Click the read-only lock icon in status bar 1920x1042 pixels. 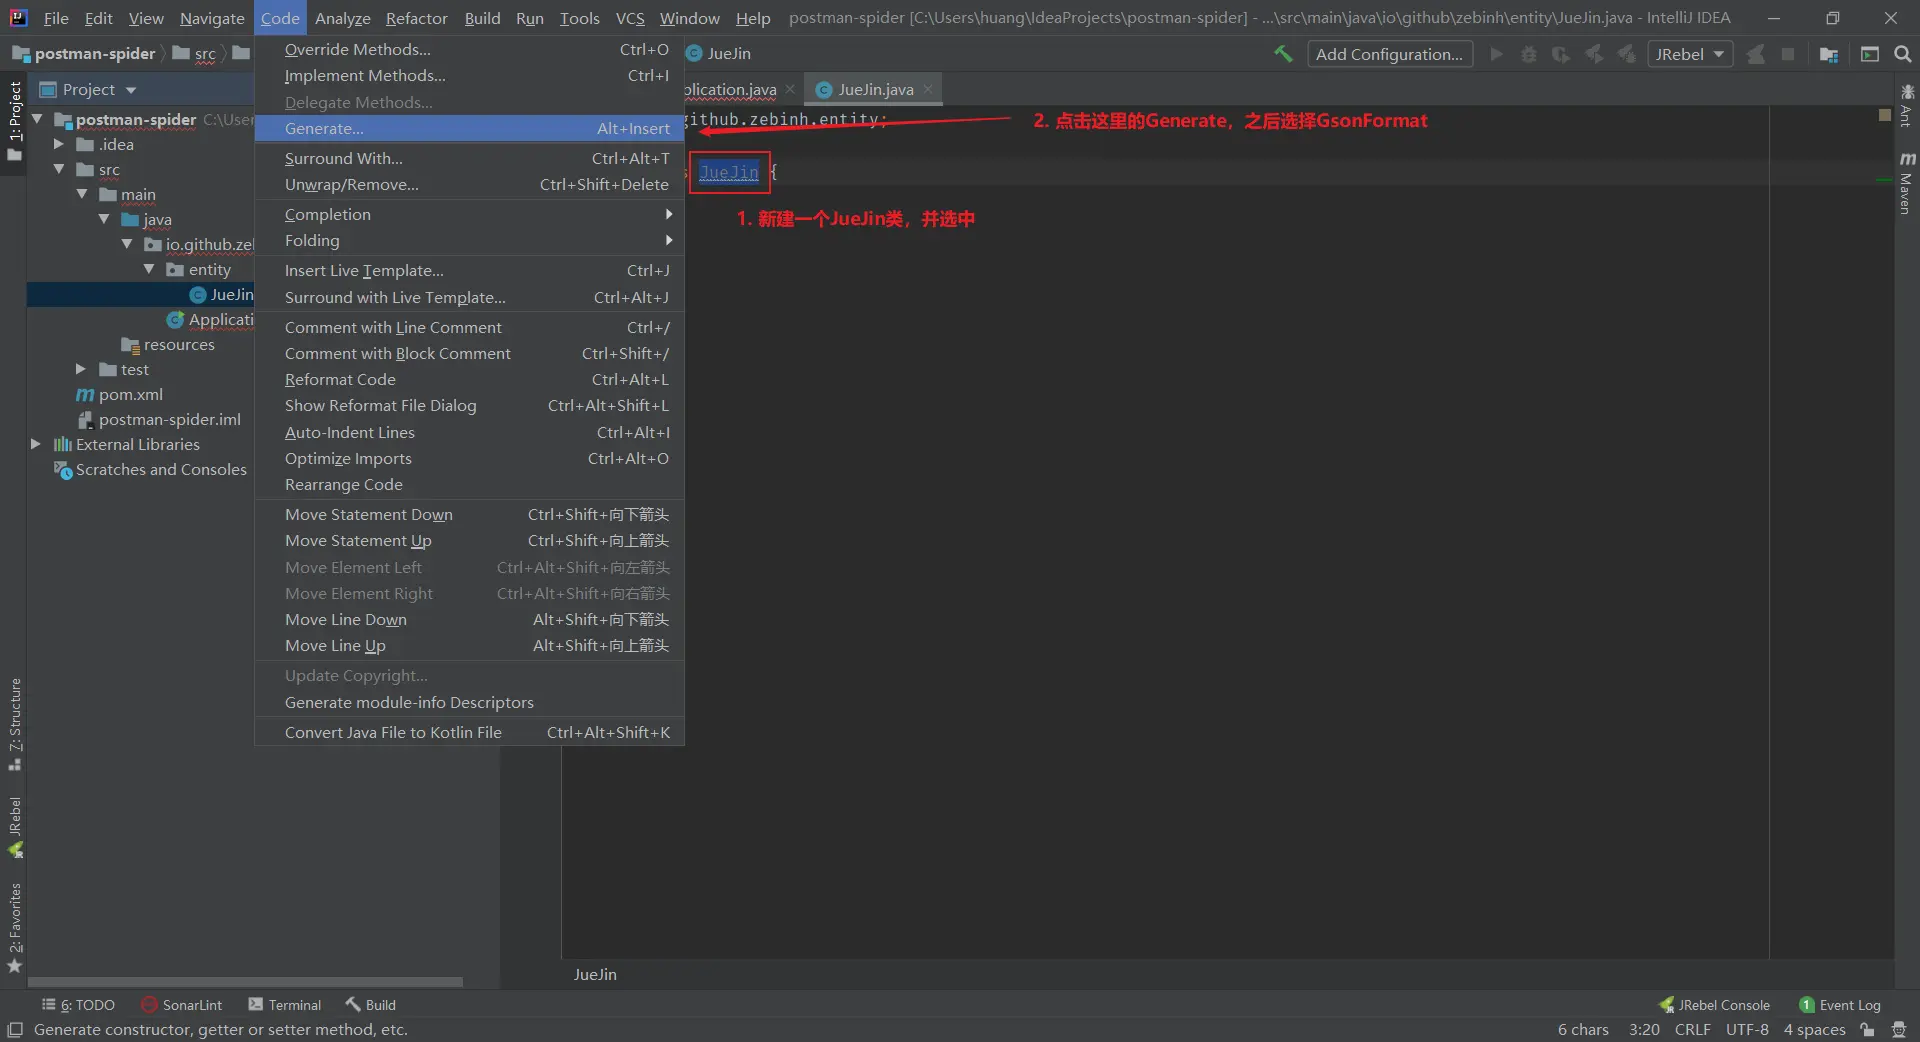pyautogui.click(x=1867, y=1030)
